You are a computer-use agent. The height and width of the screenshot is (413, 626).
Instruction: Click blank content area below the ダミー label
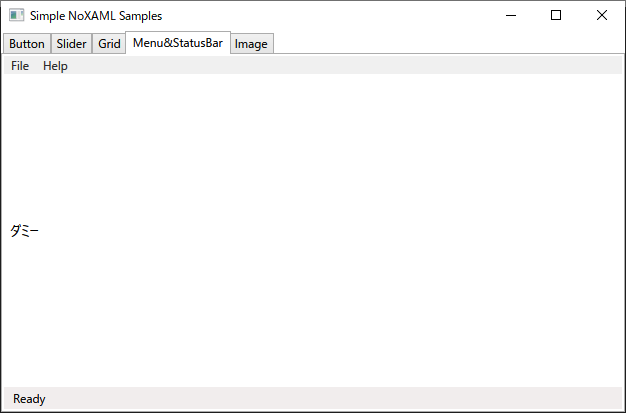[313, 313]
